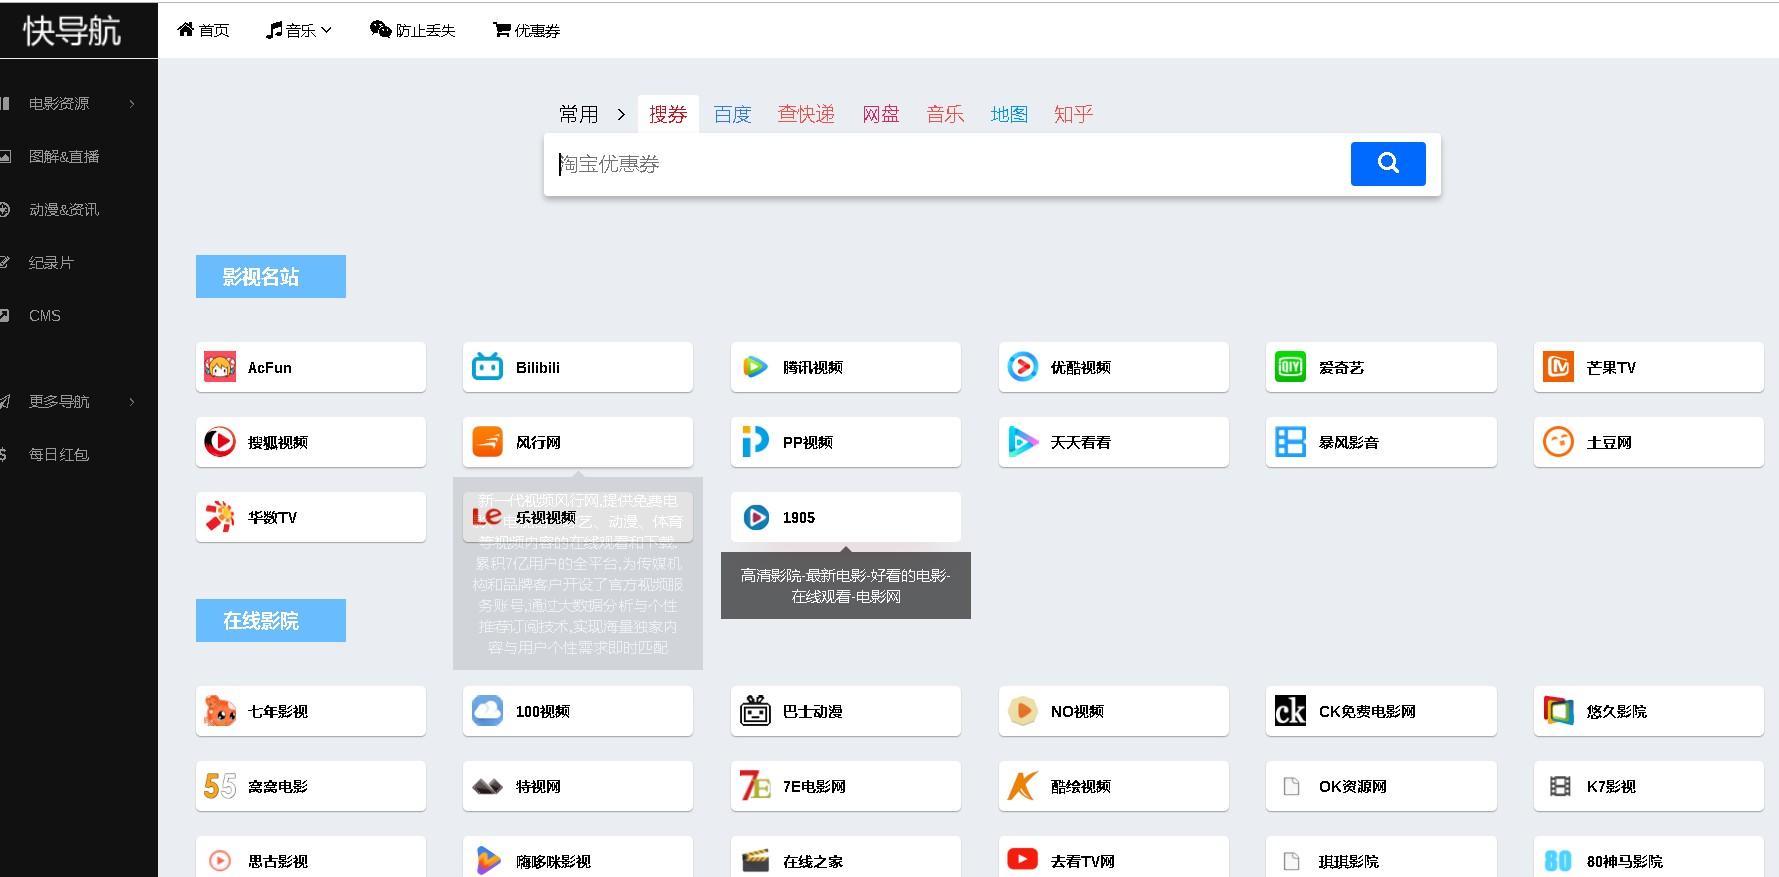Open the OK资源网 link

coord(1381,786)
